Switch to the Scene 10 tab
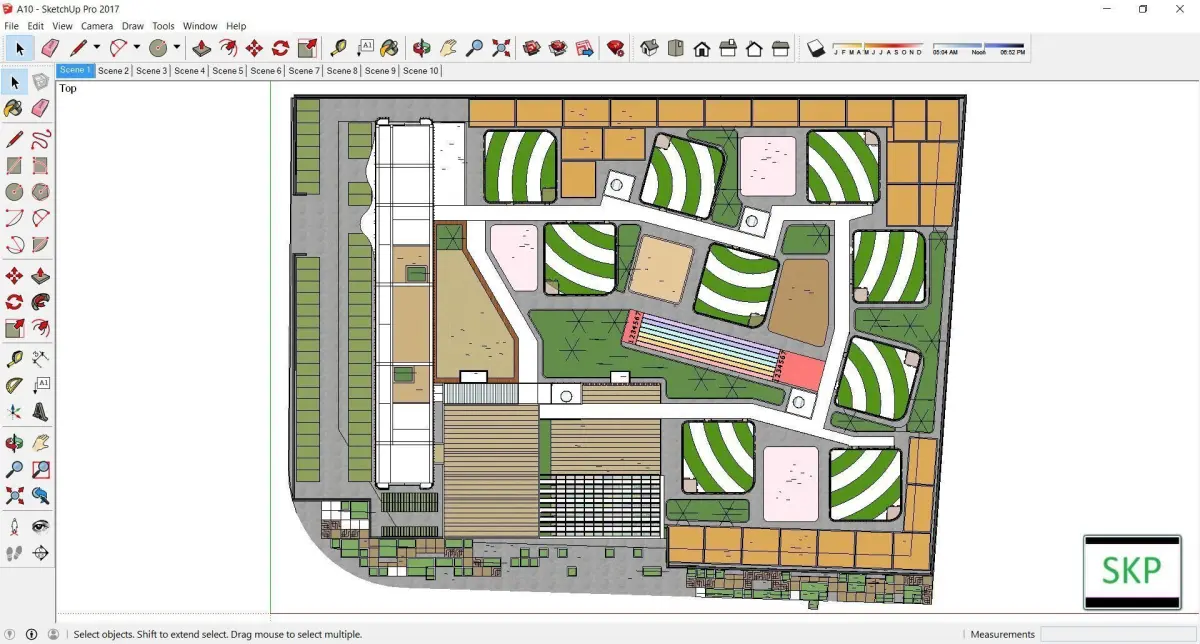 [x=421, y=71]
